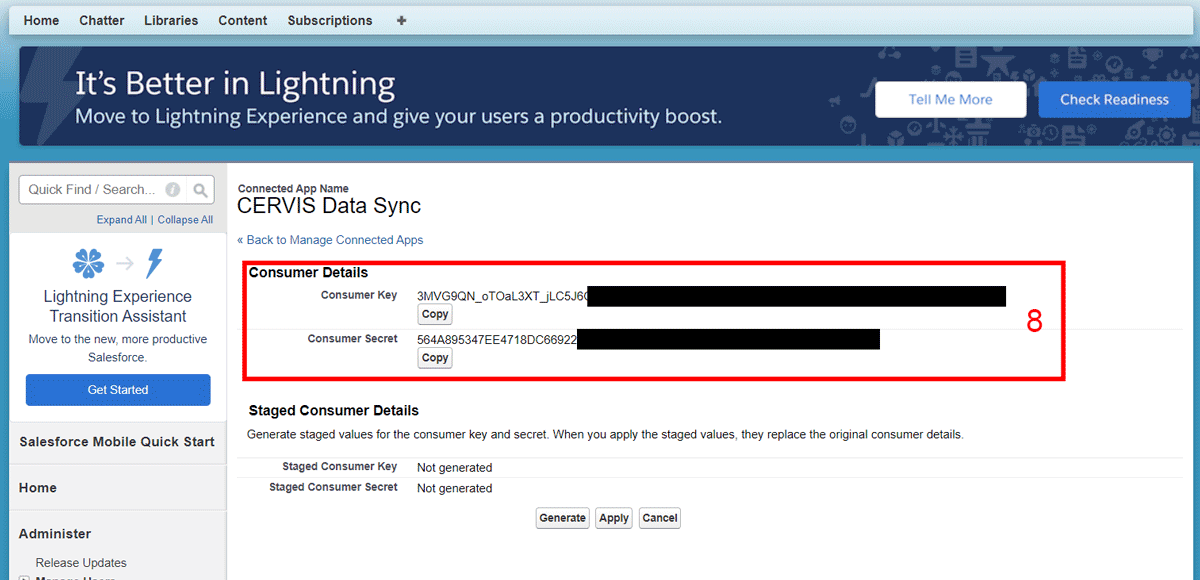Open Release Updates under Administer
Image resolution: width=1200 pixels, height=580 pixels.
coord(81,563)
